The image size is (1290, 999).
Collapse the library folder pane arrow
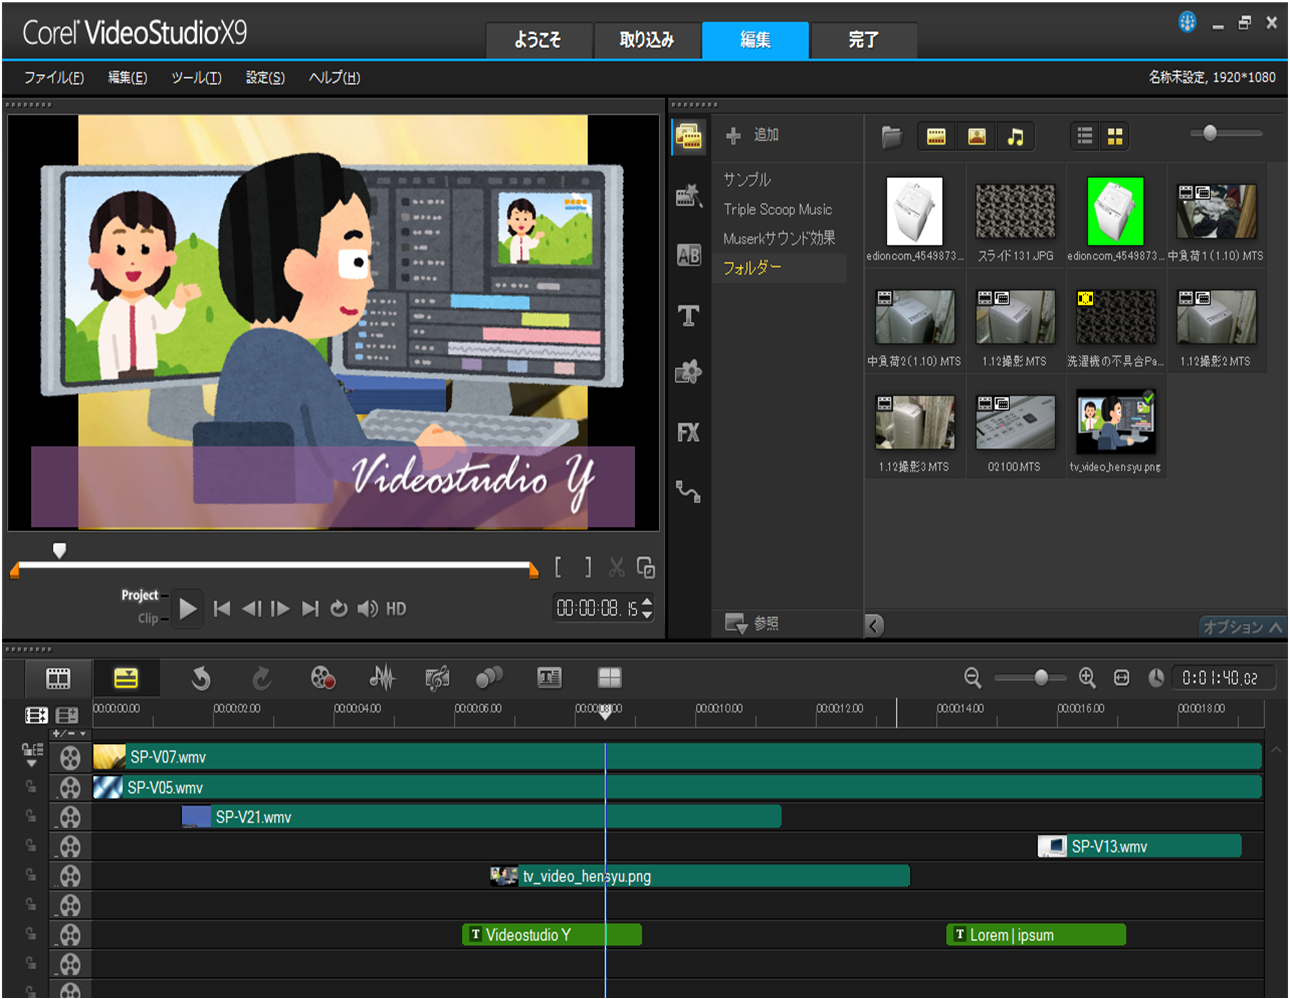[x=874, y=625]
